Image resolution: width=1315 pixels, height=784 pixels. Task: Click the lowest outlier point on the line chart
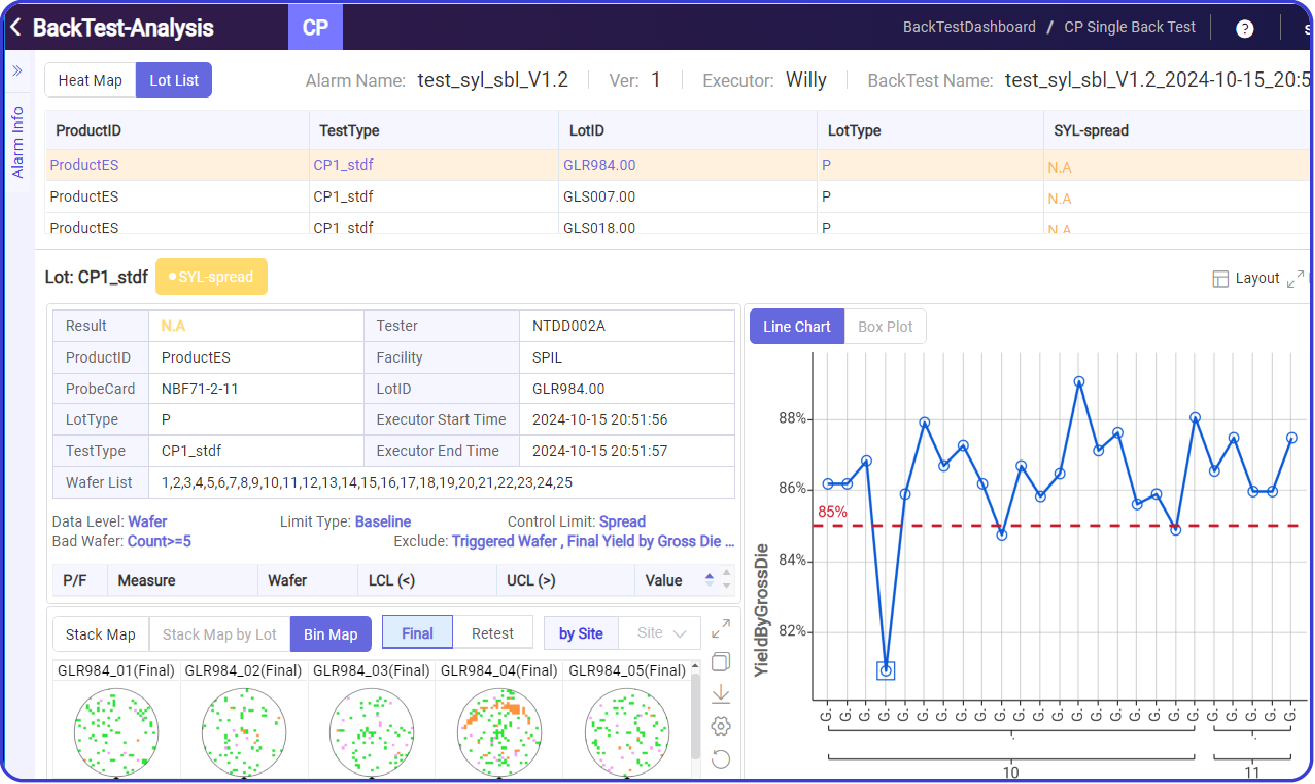tap(884, 670)
